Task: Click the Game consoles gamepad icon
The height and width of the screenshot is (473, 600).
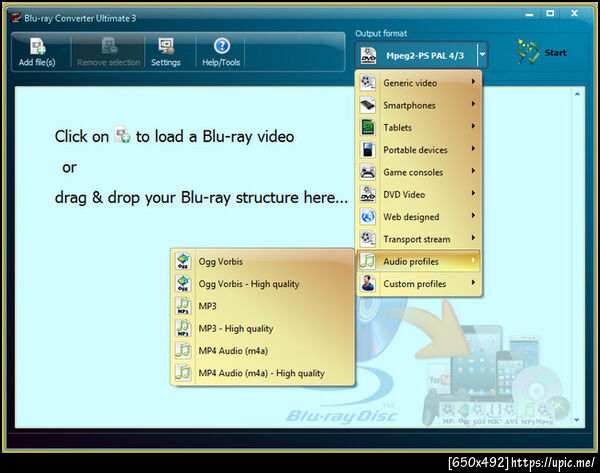Action: (368, 172)
